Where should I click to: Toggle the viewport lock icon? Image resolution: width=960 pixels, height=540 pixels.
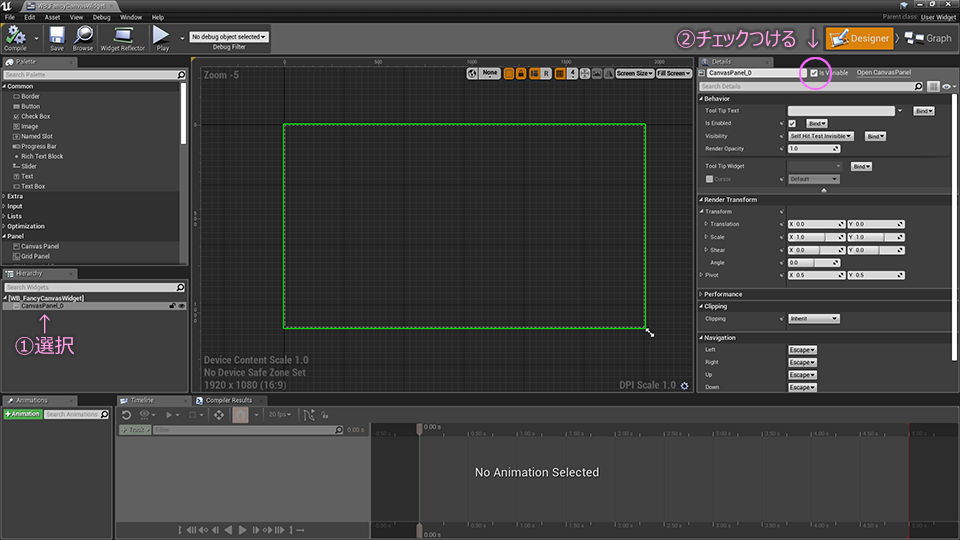point(521,73)
